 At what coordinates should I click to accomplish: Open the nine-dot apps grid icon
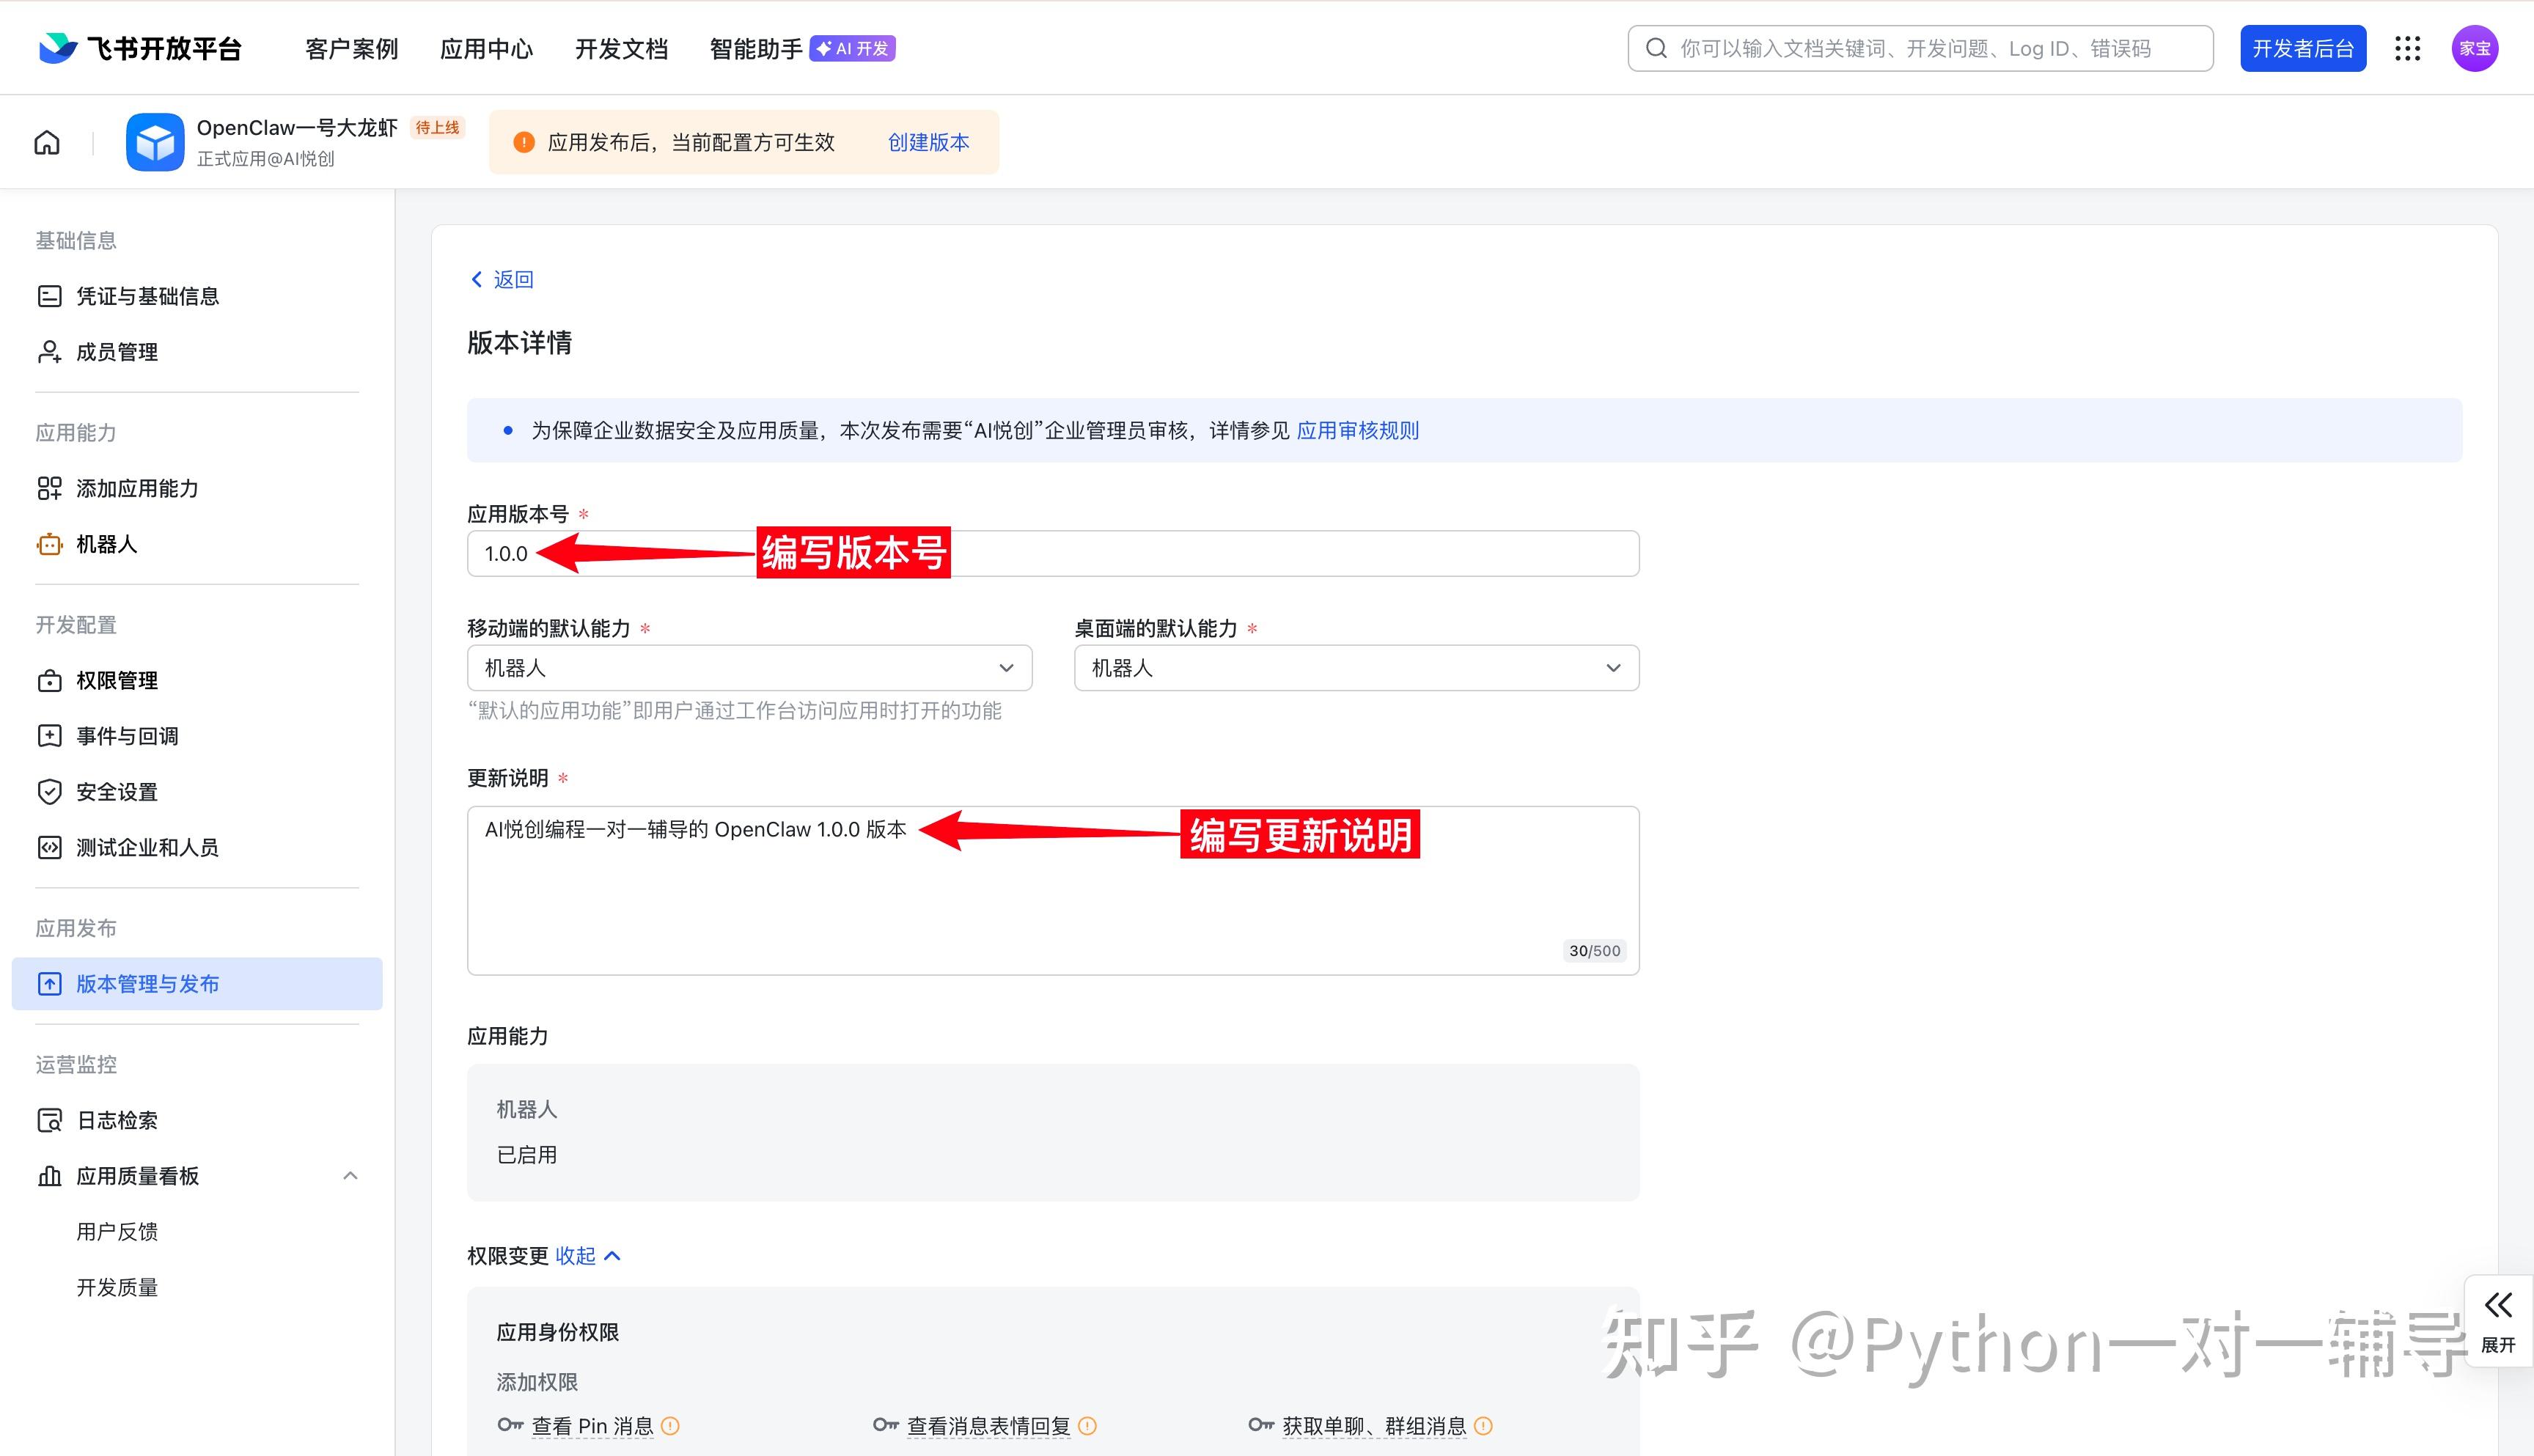coord(2407,49)
